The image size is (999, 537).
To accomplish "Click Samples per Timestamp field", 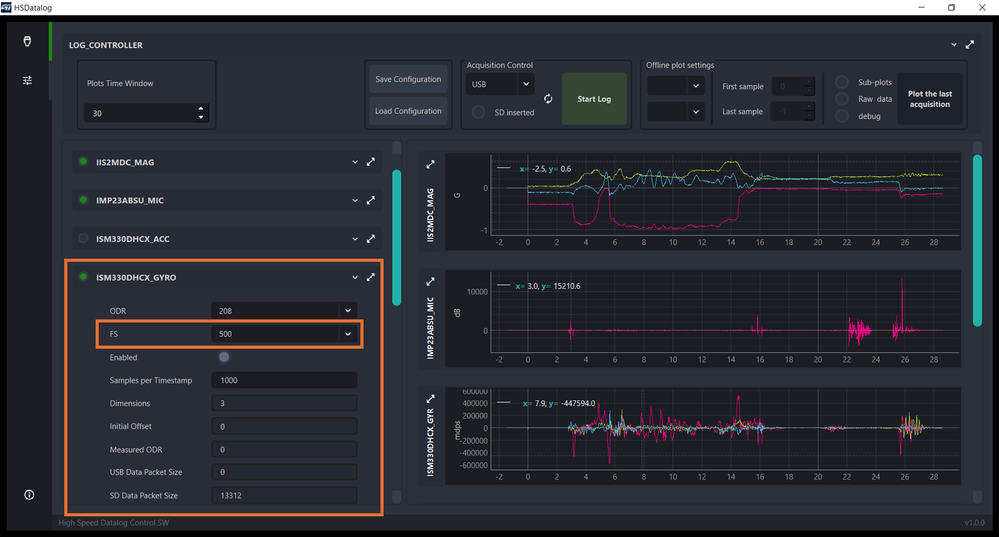I will 284,380.
